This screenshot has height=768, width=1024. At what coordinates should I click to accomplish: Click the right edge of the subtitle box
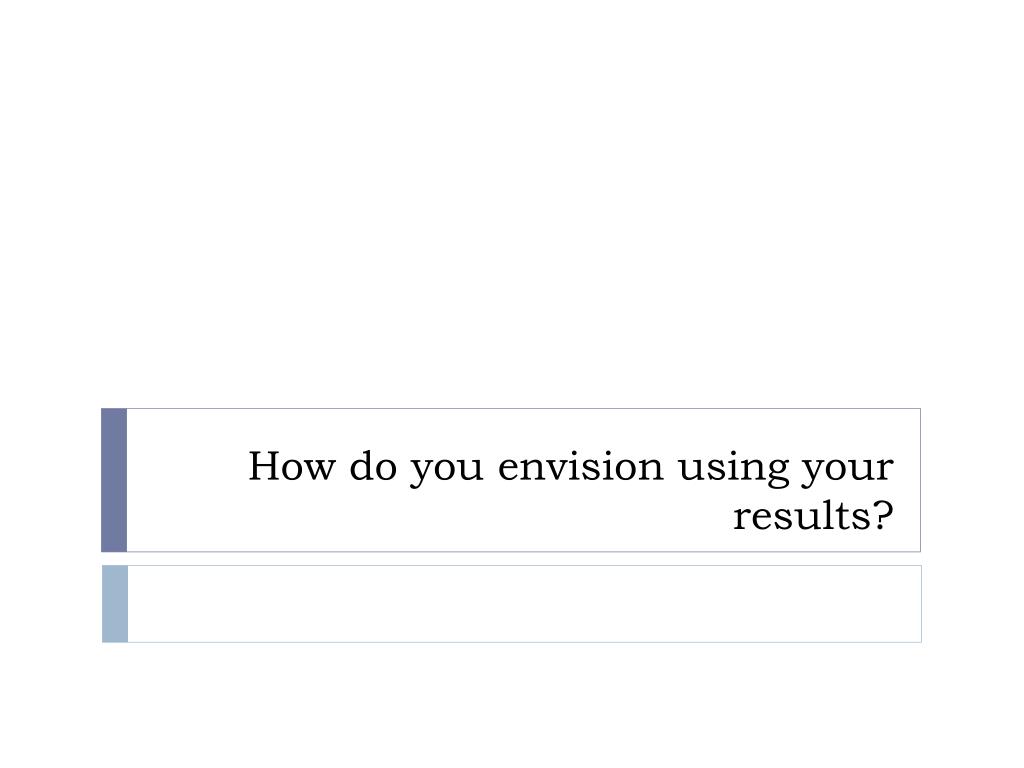[921, 604]
